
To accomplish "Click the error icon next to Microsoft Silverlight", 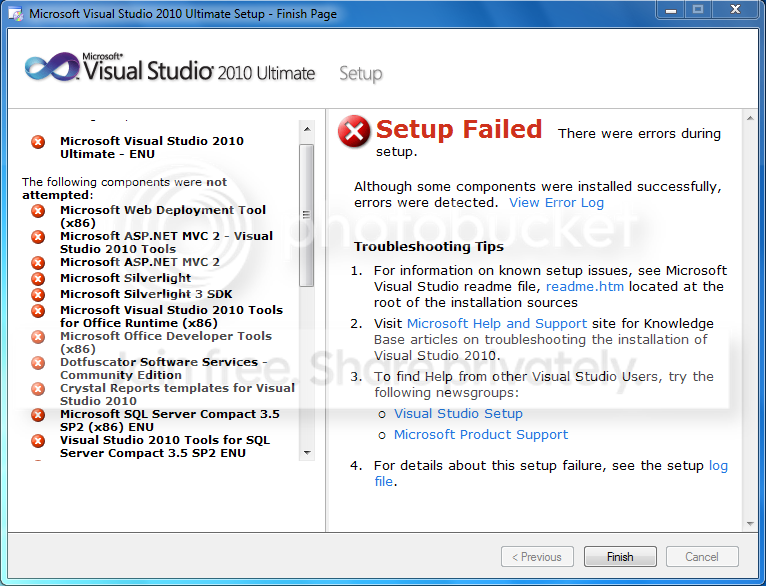I will pos(38,278).
